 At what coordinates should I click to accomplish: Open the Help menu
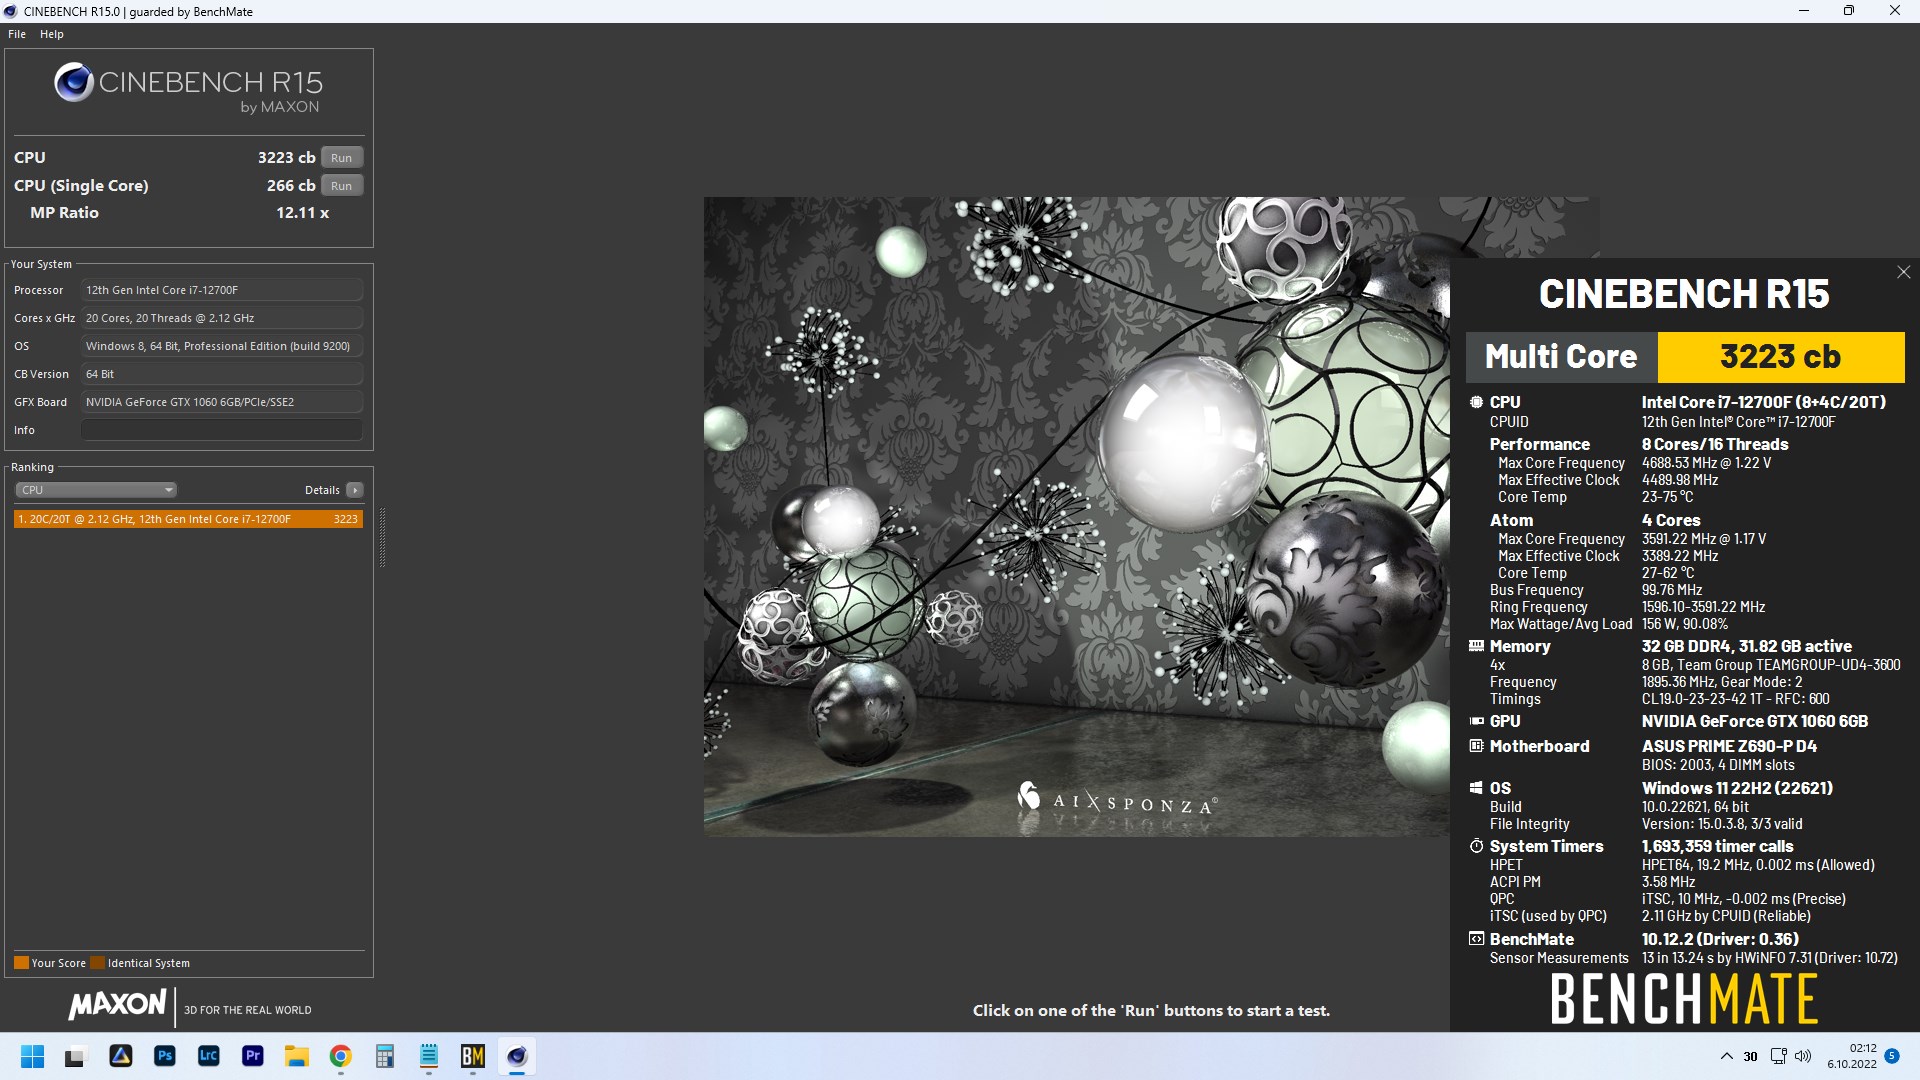click(x=52, y=34)
